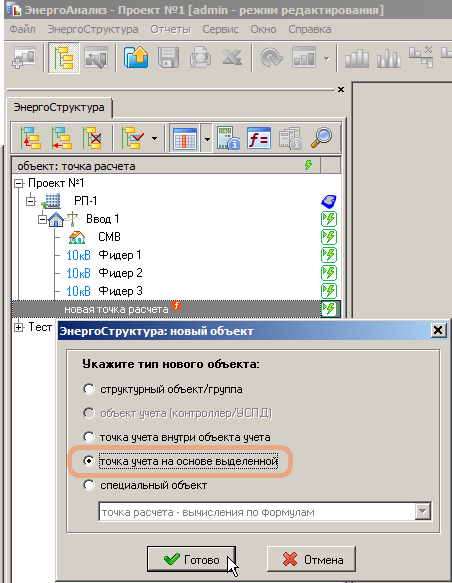Open dropdown arrow next to table view icon
Image resolution: width=452 pixels, height=583 pixels.
207,138
